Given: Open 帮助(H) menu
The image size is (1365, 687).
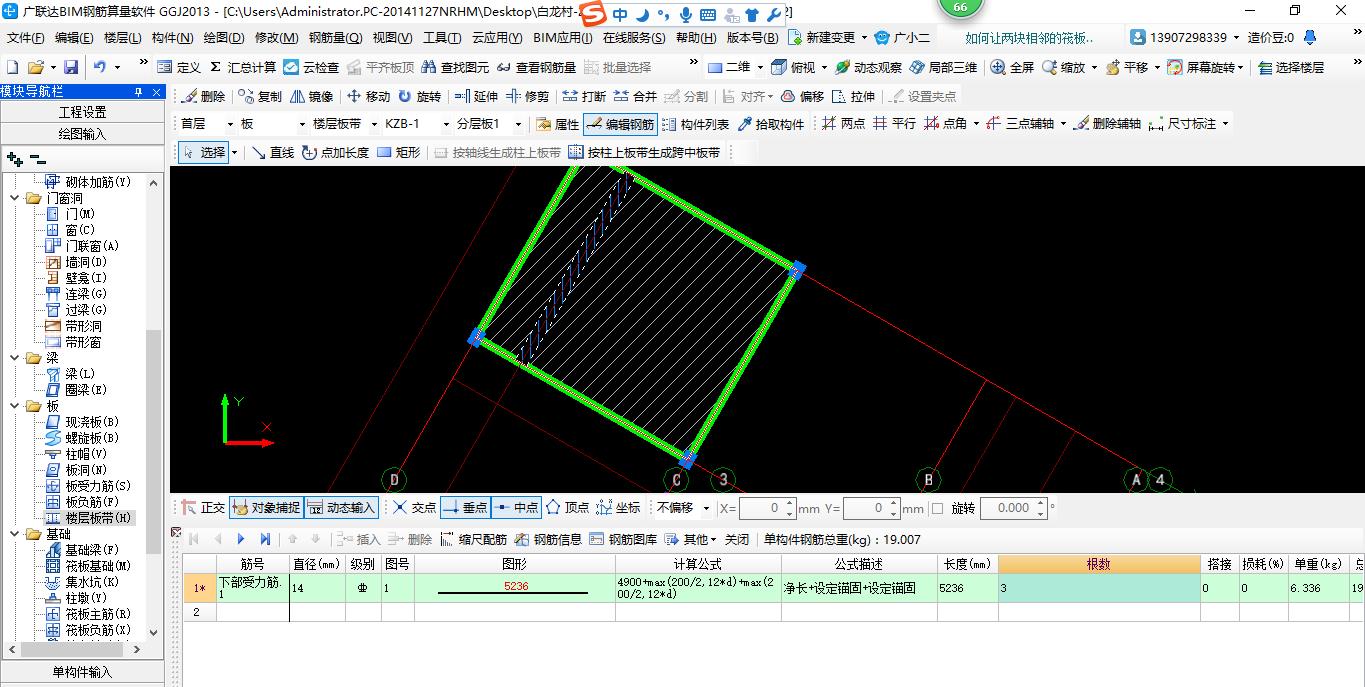Looking at the screenshot, I should coord(696,38).
